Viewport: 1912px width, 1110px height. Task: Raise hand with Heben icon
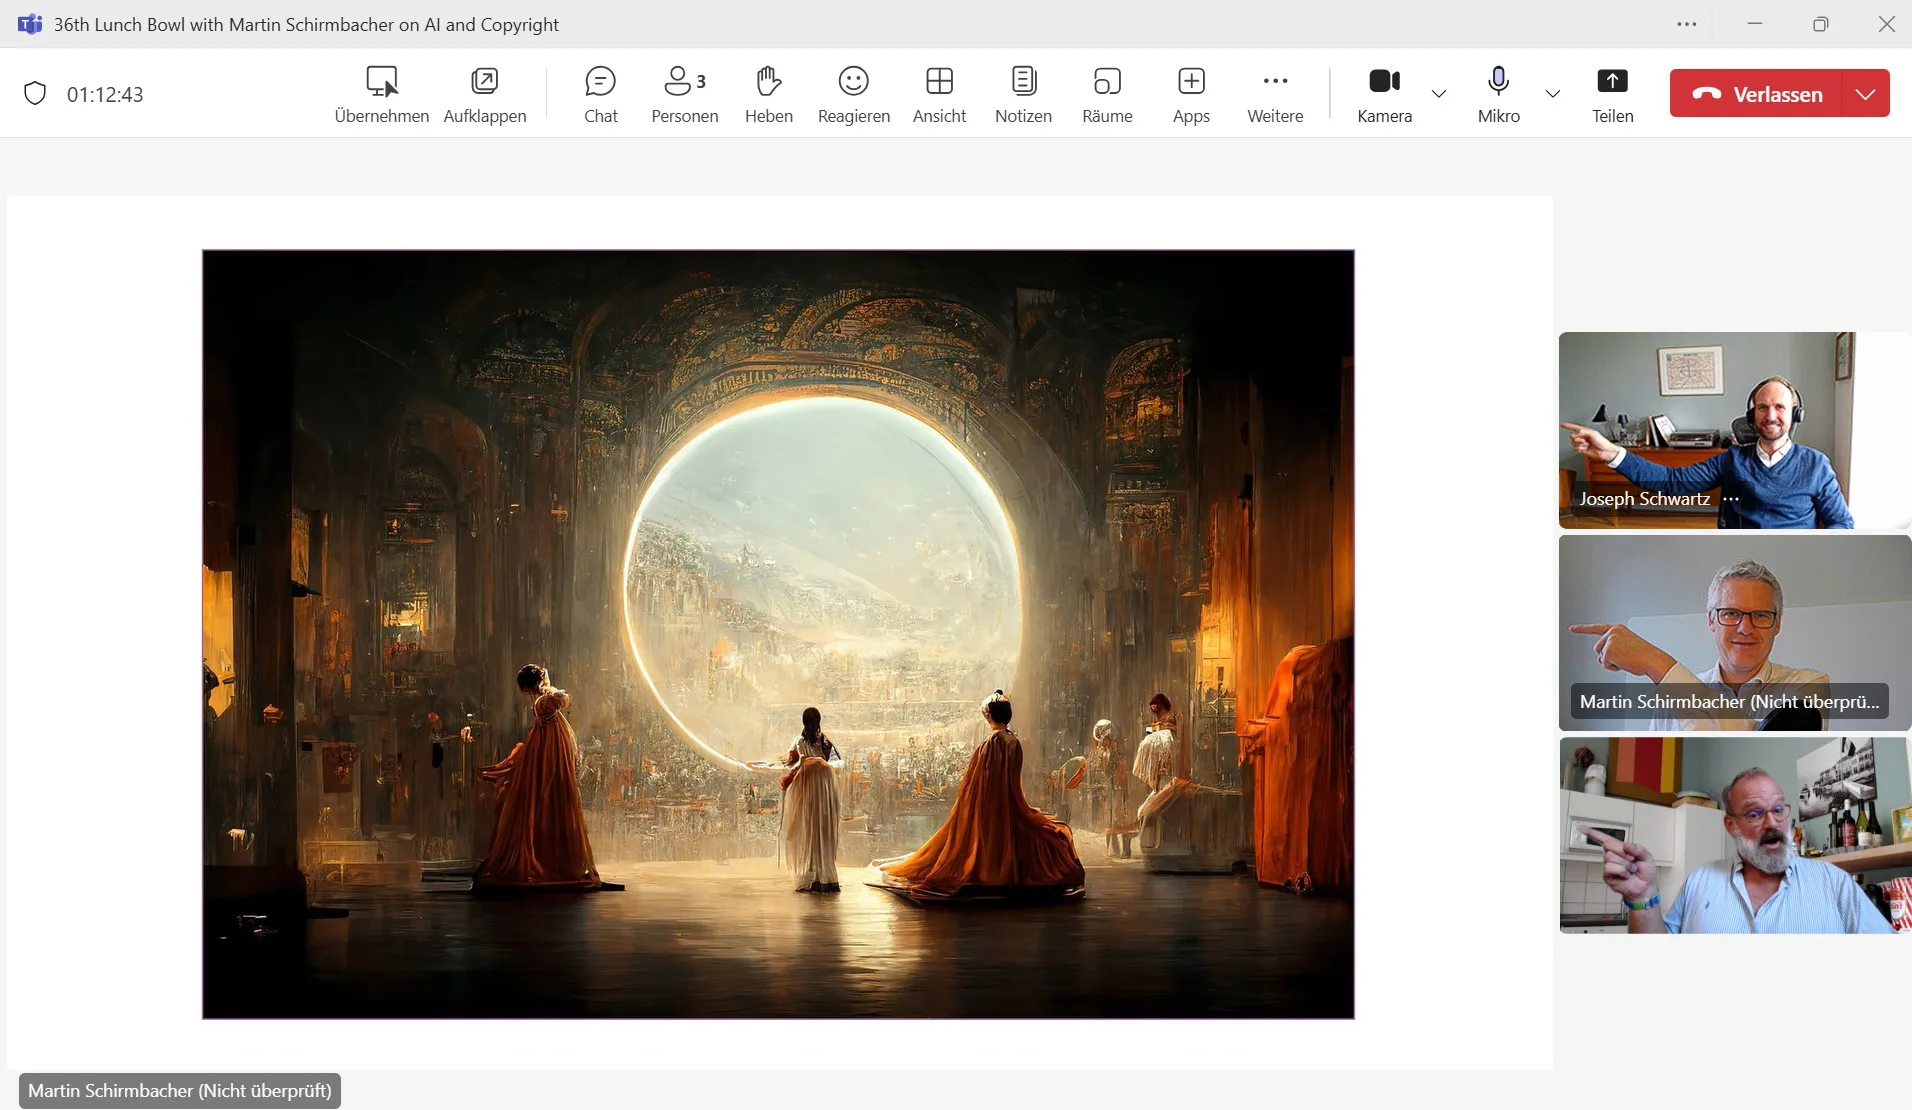(768, 94)
